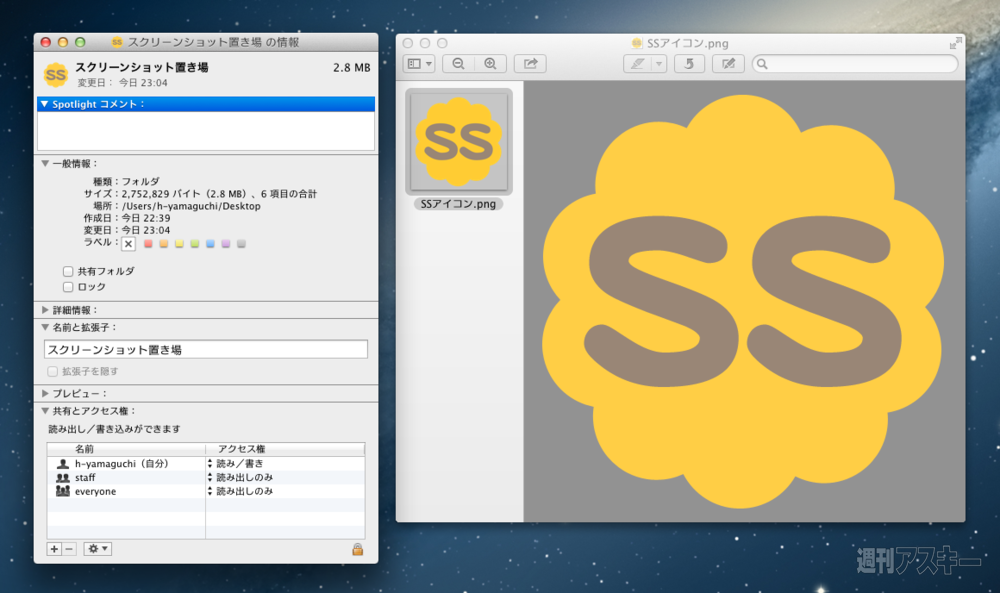Screen dimensions: 1000x593
Task: Click the proxy icon in Preview title bar
Action: tap(636, 43)
